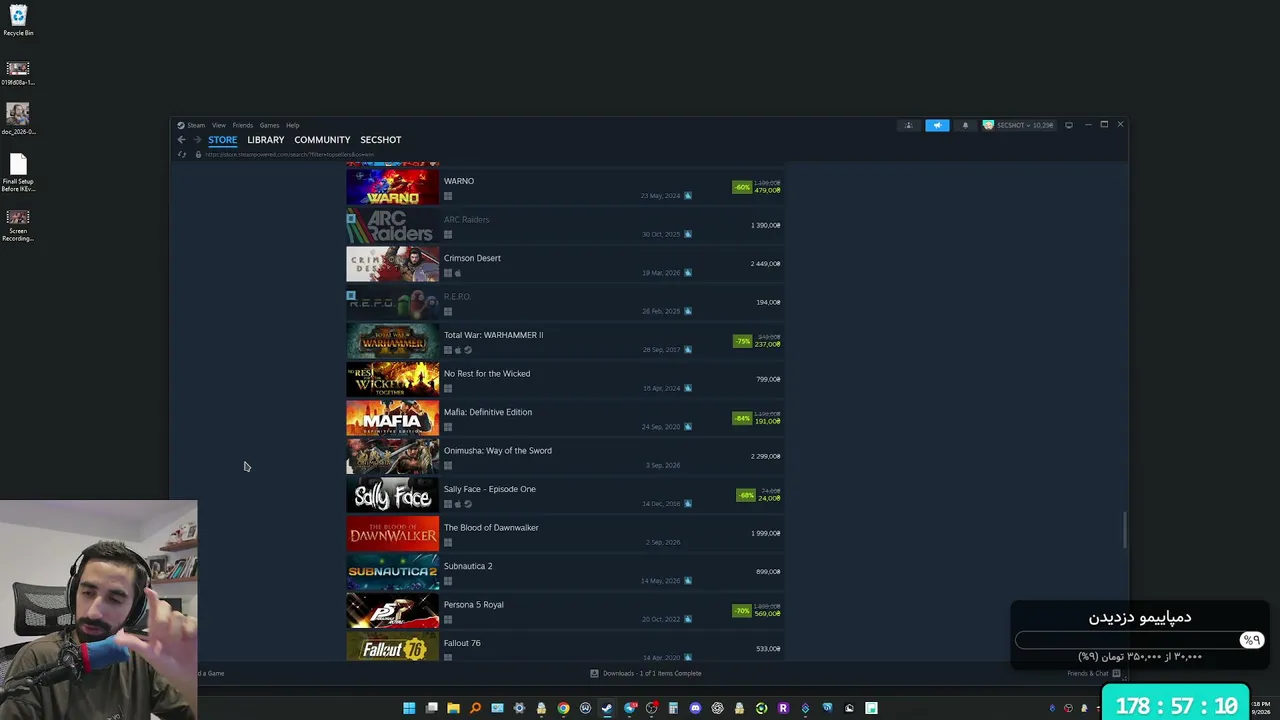Click the store page vertical scrollbar
Viewport: 1280px width, 720px height.
(x=1125, y=530)
